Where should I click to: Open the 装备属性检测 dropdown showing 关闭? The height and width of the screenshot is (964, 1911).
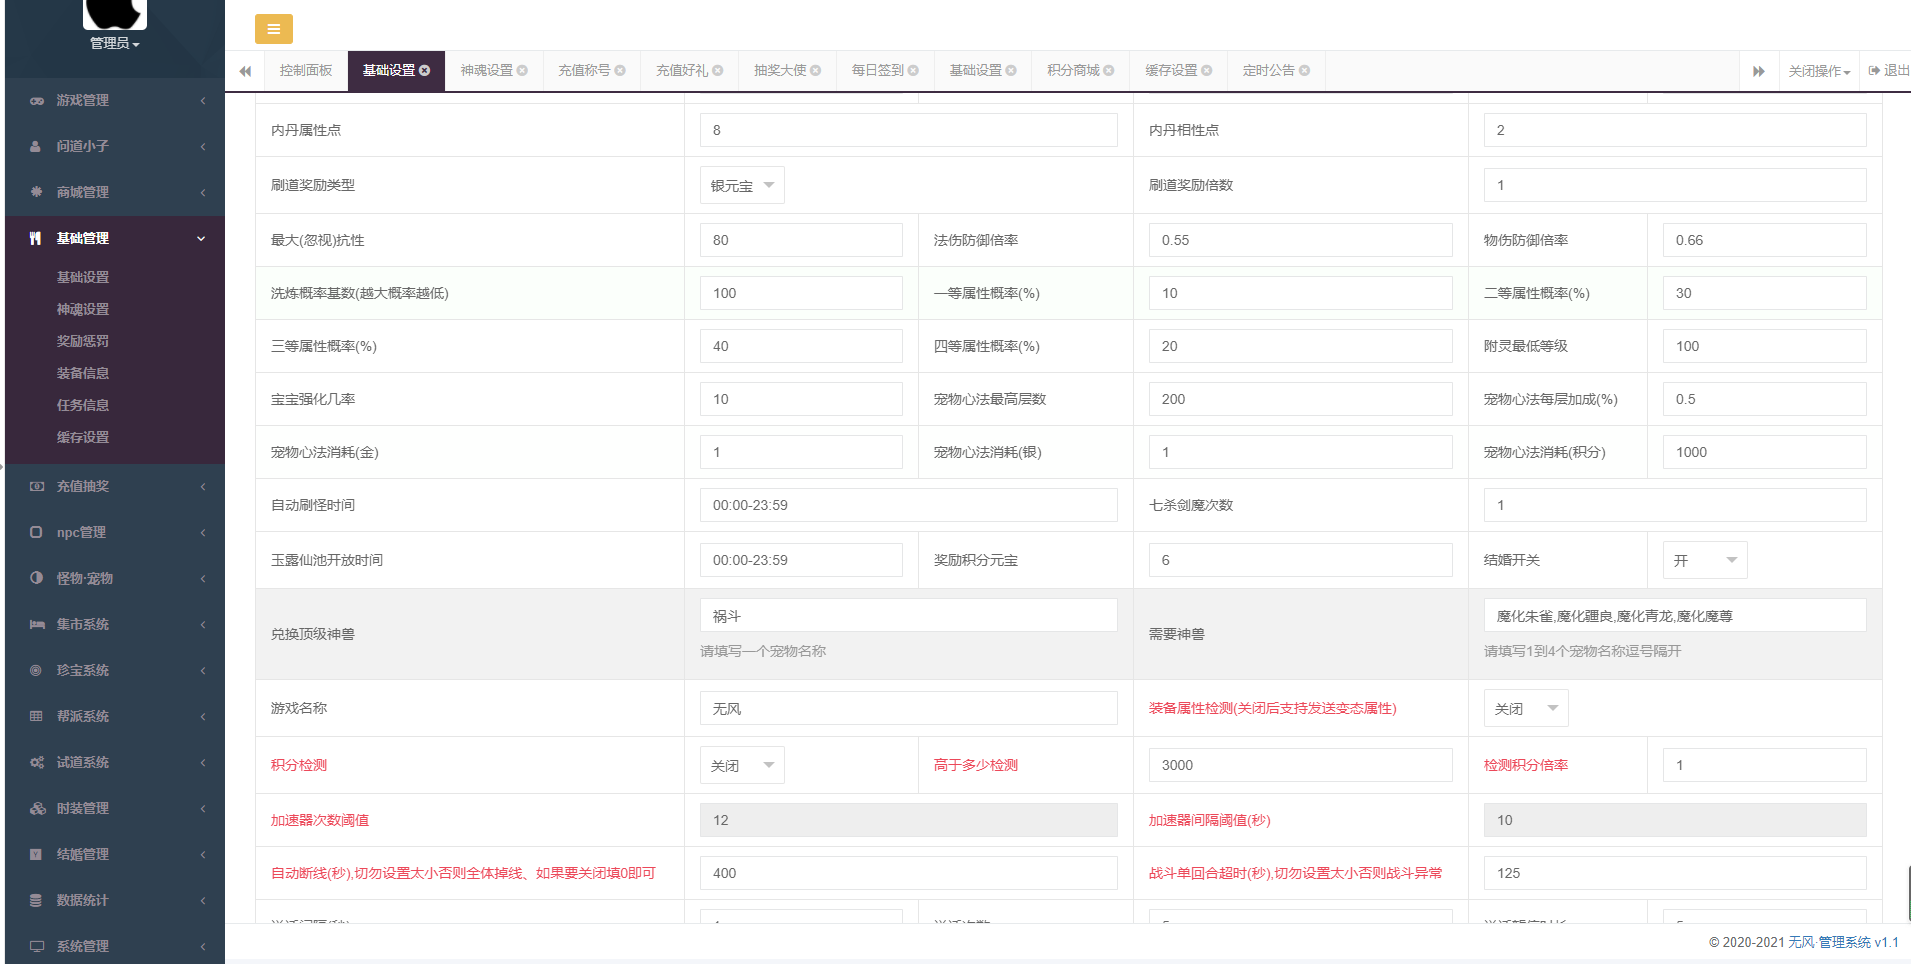click(x=1526, y=708)
